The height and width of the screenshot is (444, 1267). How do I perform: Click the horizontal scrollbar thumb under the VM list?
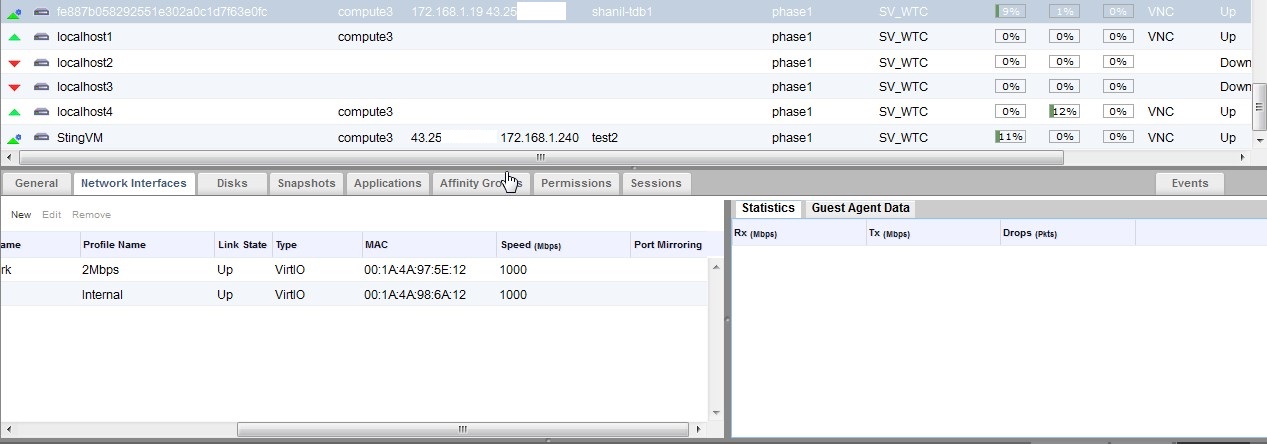(540, 157)
